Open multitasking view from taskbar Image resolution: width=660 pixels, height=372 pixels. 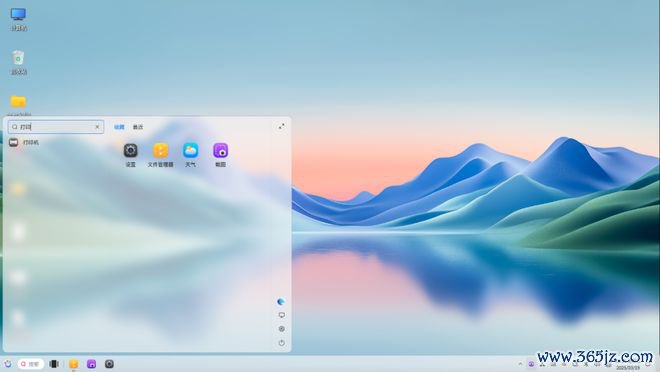(x=54, y=364)
